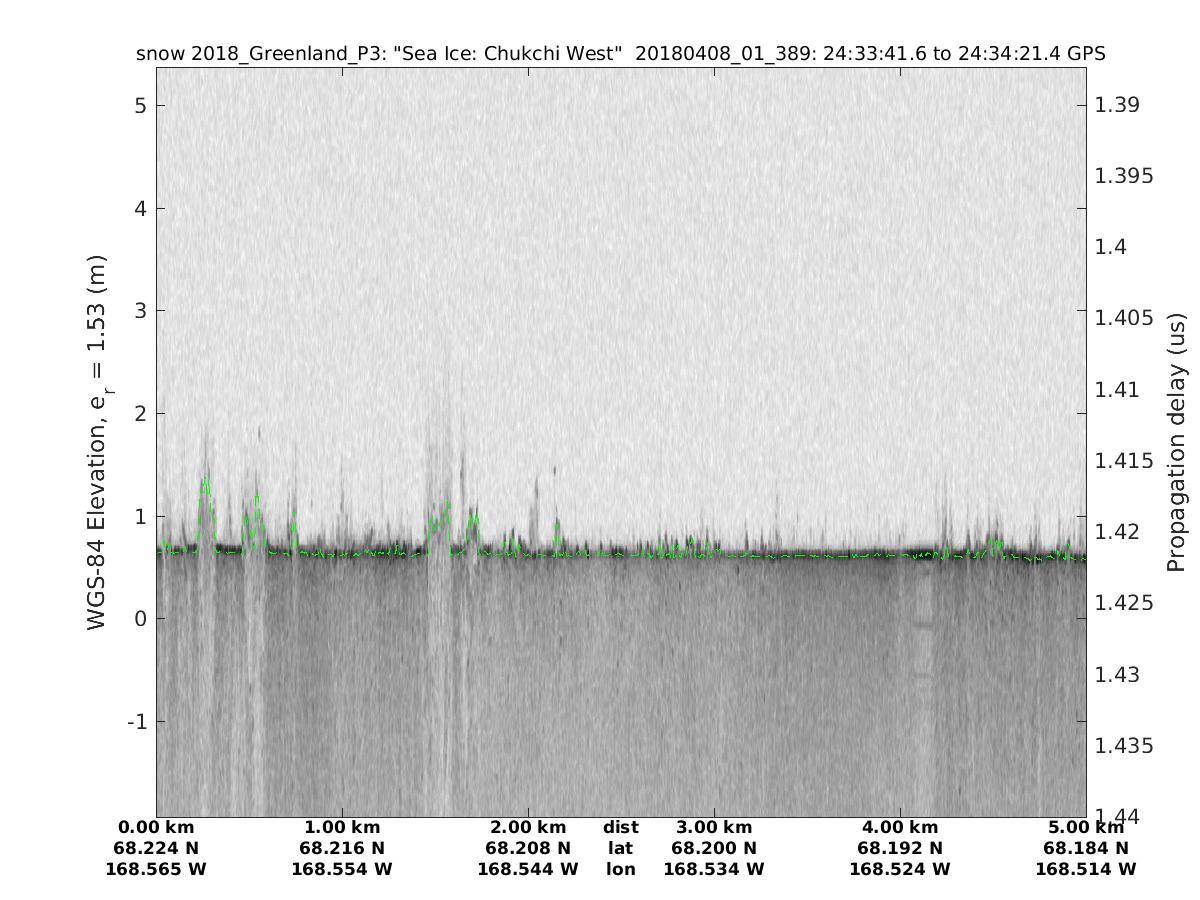Click the elevation tick label 3
Viewport: 1200px width, 900px height.
point(141,311)
